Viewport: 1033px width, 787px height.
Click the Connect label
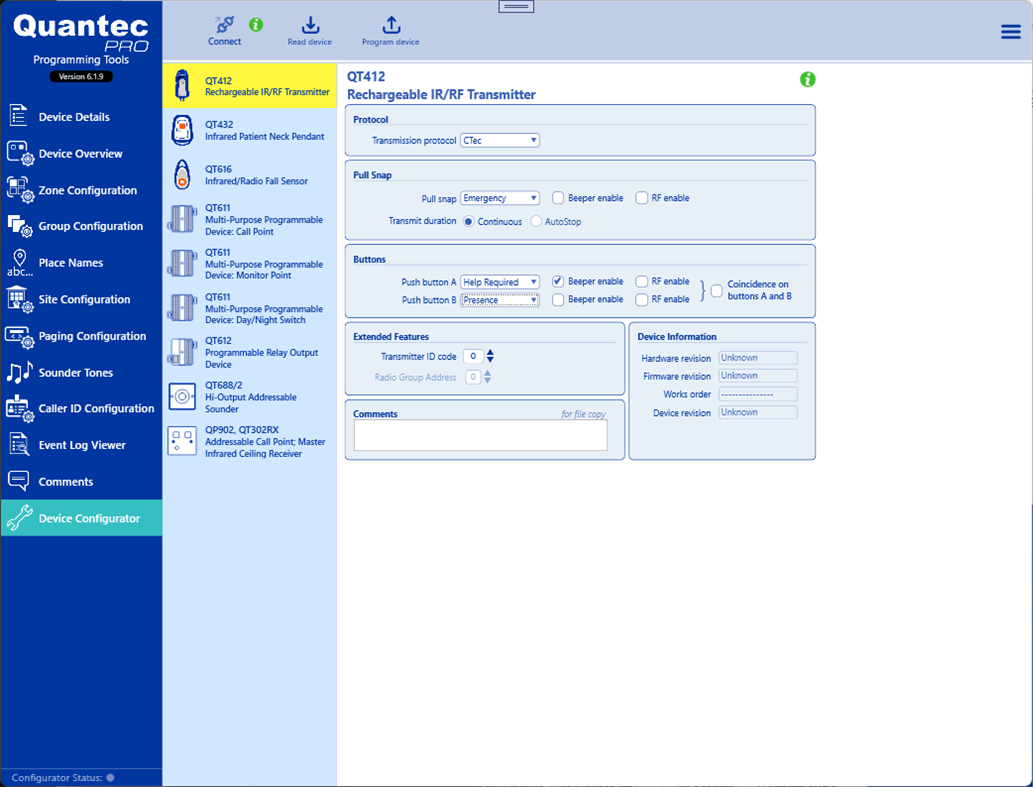pyautogui.click(x=225, y=41)
